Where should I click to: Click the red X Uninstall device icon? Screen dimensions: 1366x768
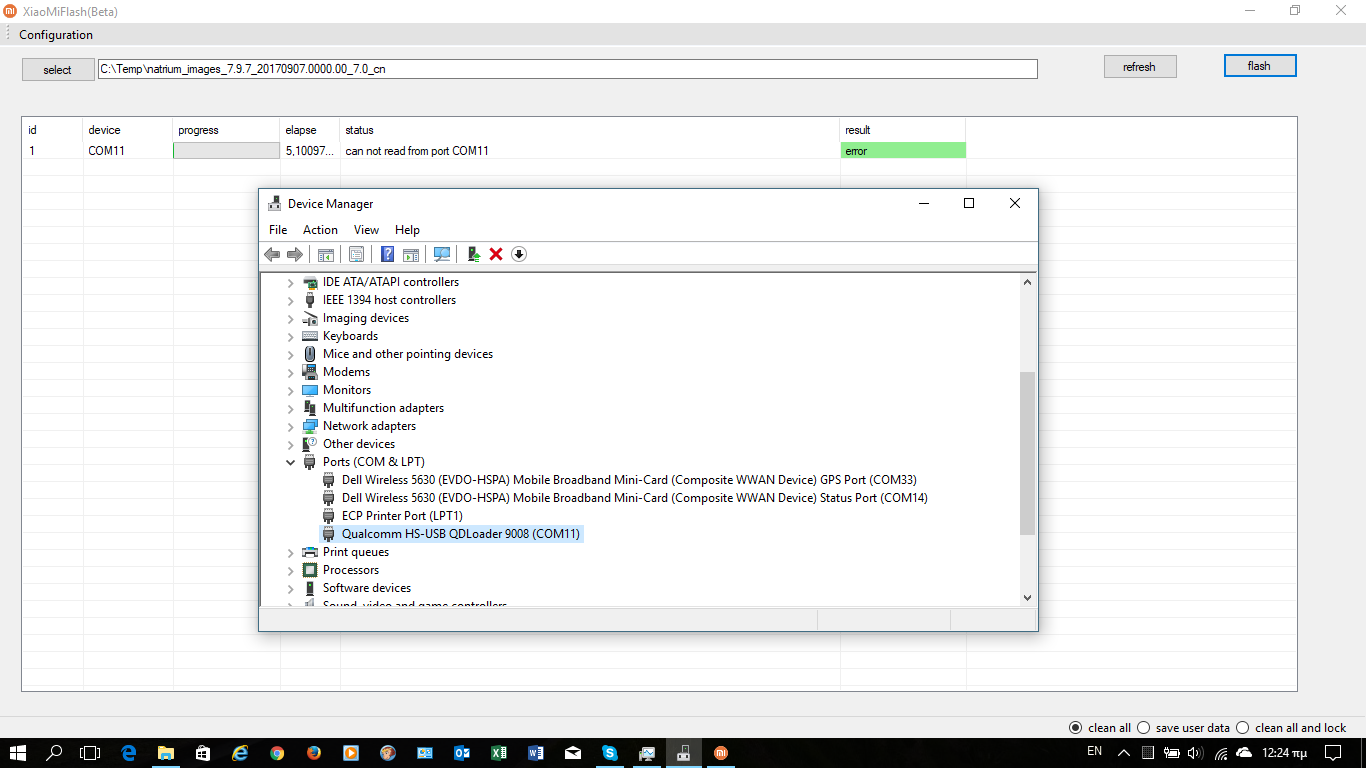(x=496, y=254)
